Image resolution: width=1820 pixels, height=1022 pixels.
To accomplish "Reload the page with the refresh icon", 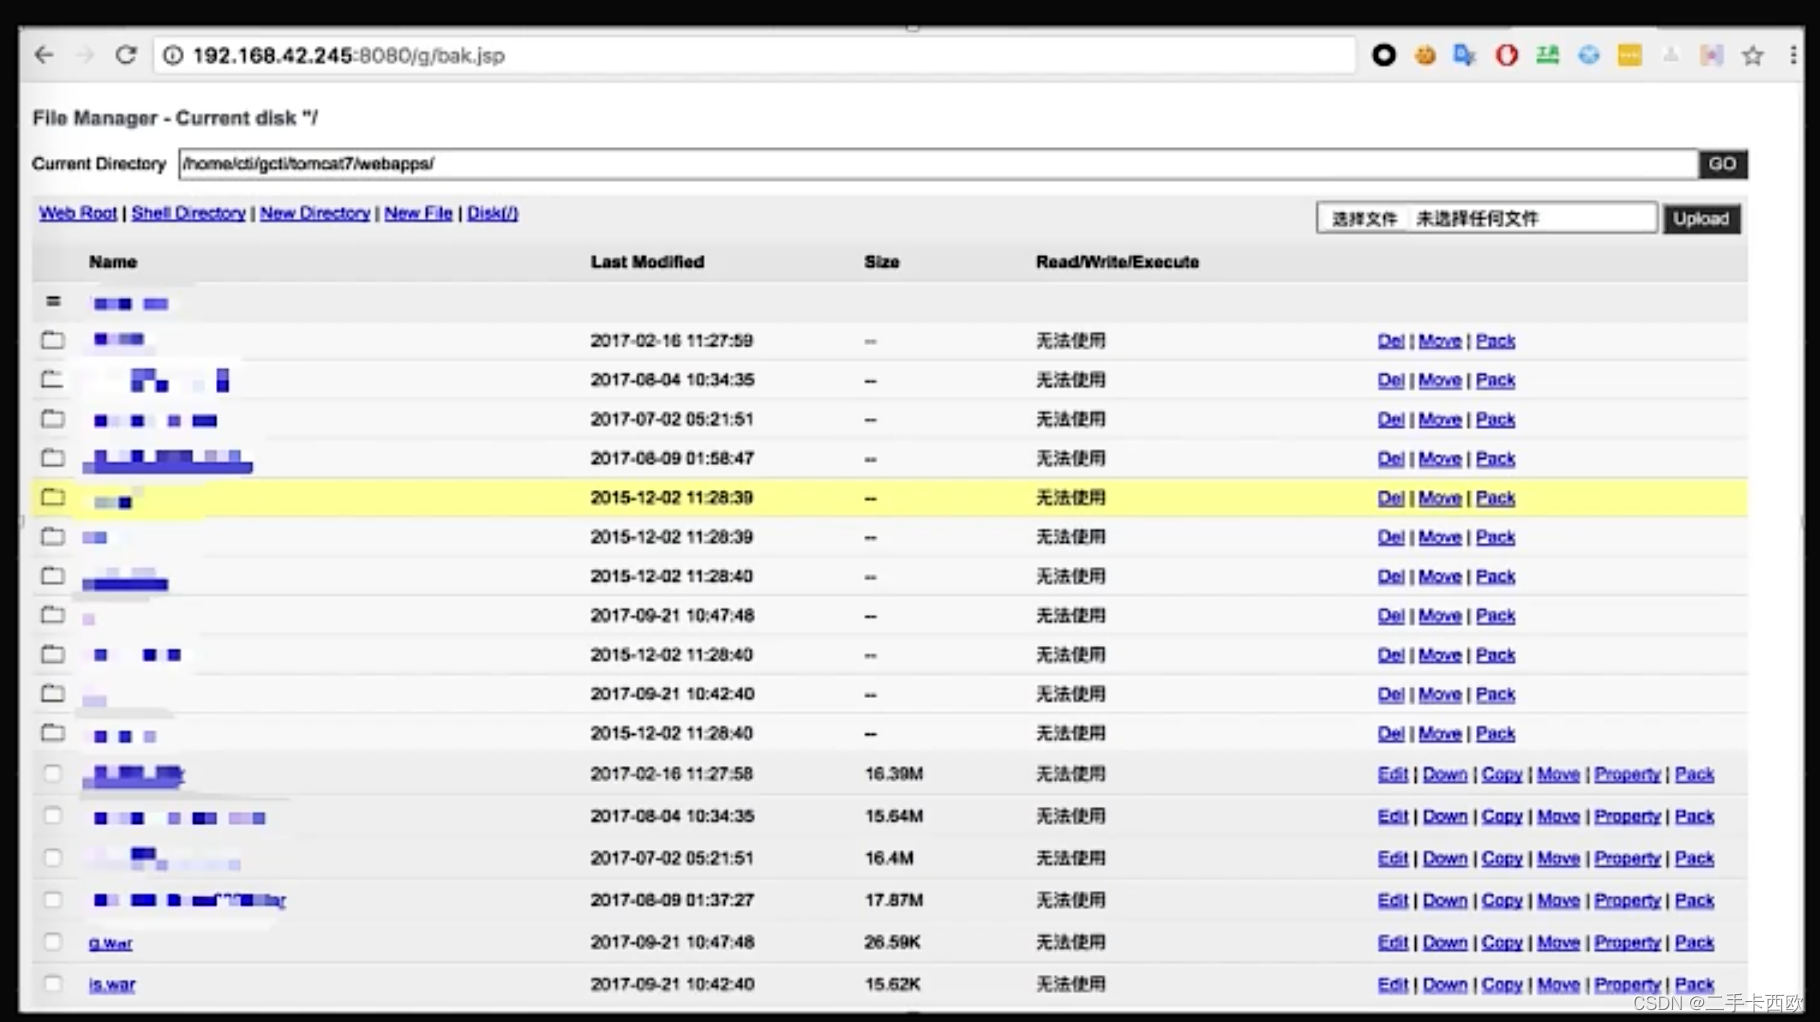I will tap(125, 55).
